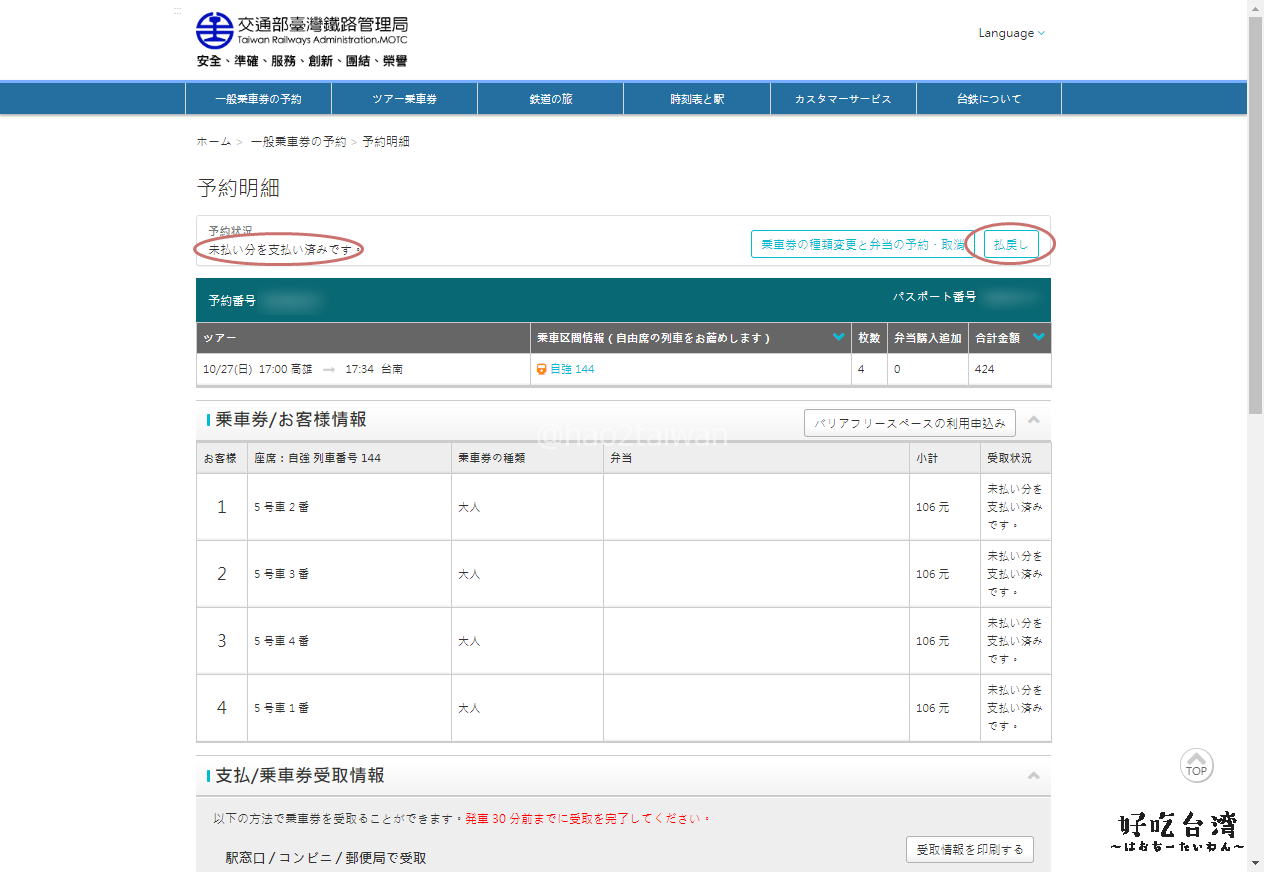The width and height of the screenshot is (1264, 872).
Task: Collapse the 乗車券/お客様情報 section
Action: point(1033,420)
